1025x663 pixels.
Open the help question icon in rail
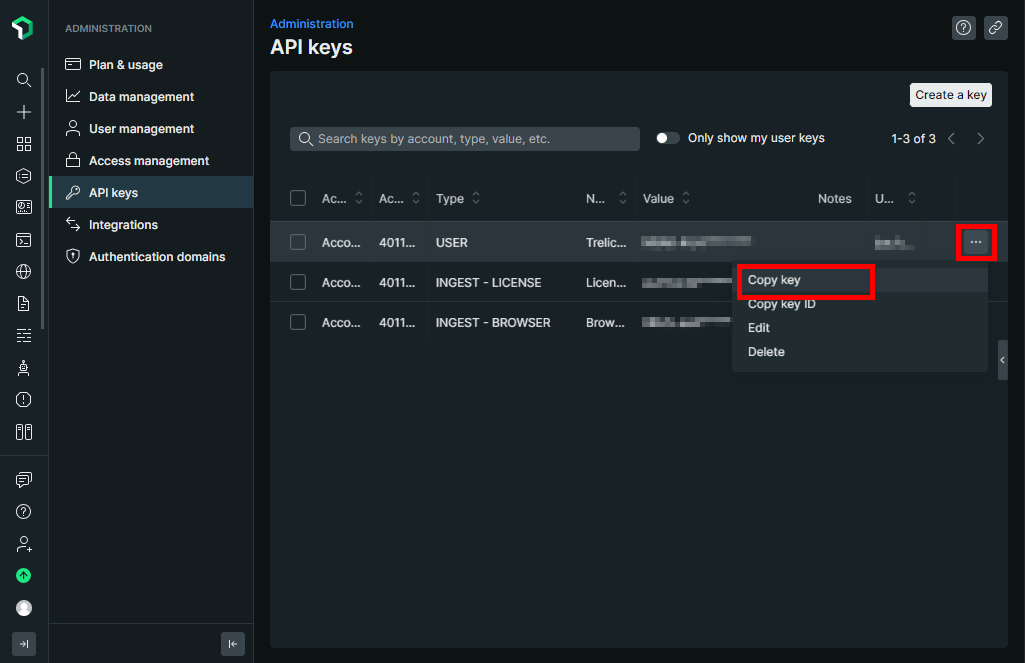point(24,511)
